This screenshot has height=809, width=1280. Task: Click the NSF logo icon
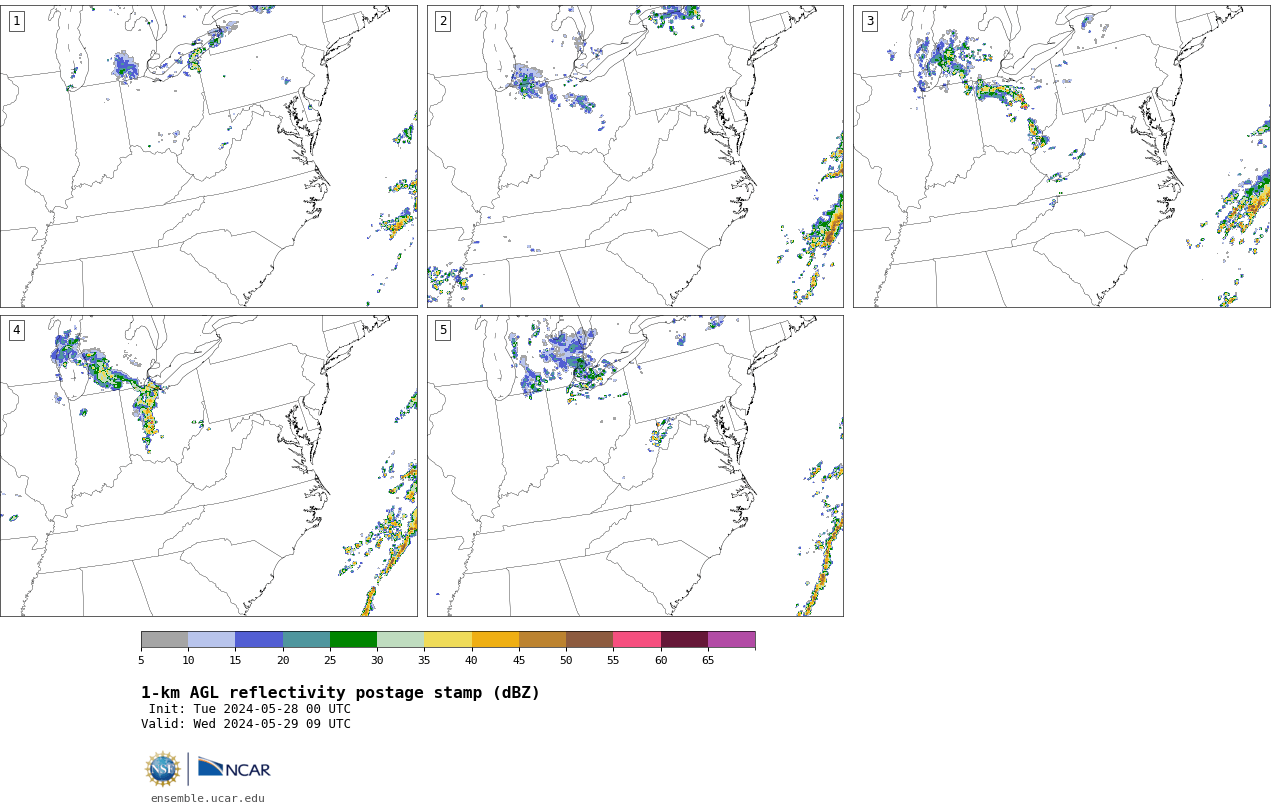[164, 769]
